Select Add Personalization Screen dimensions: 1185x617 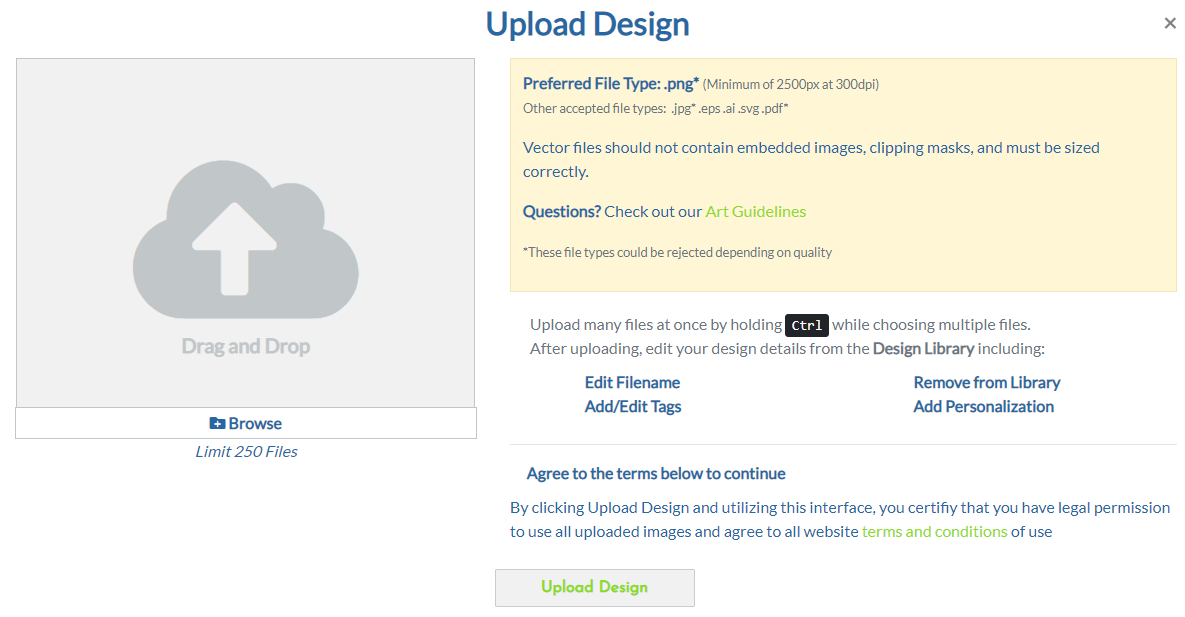983,406
